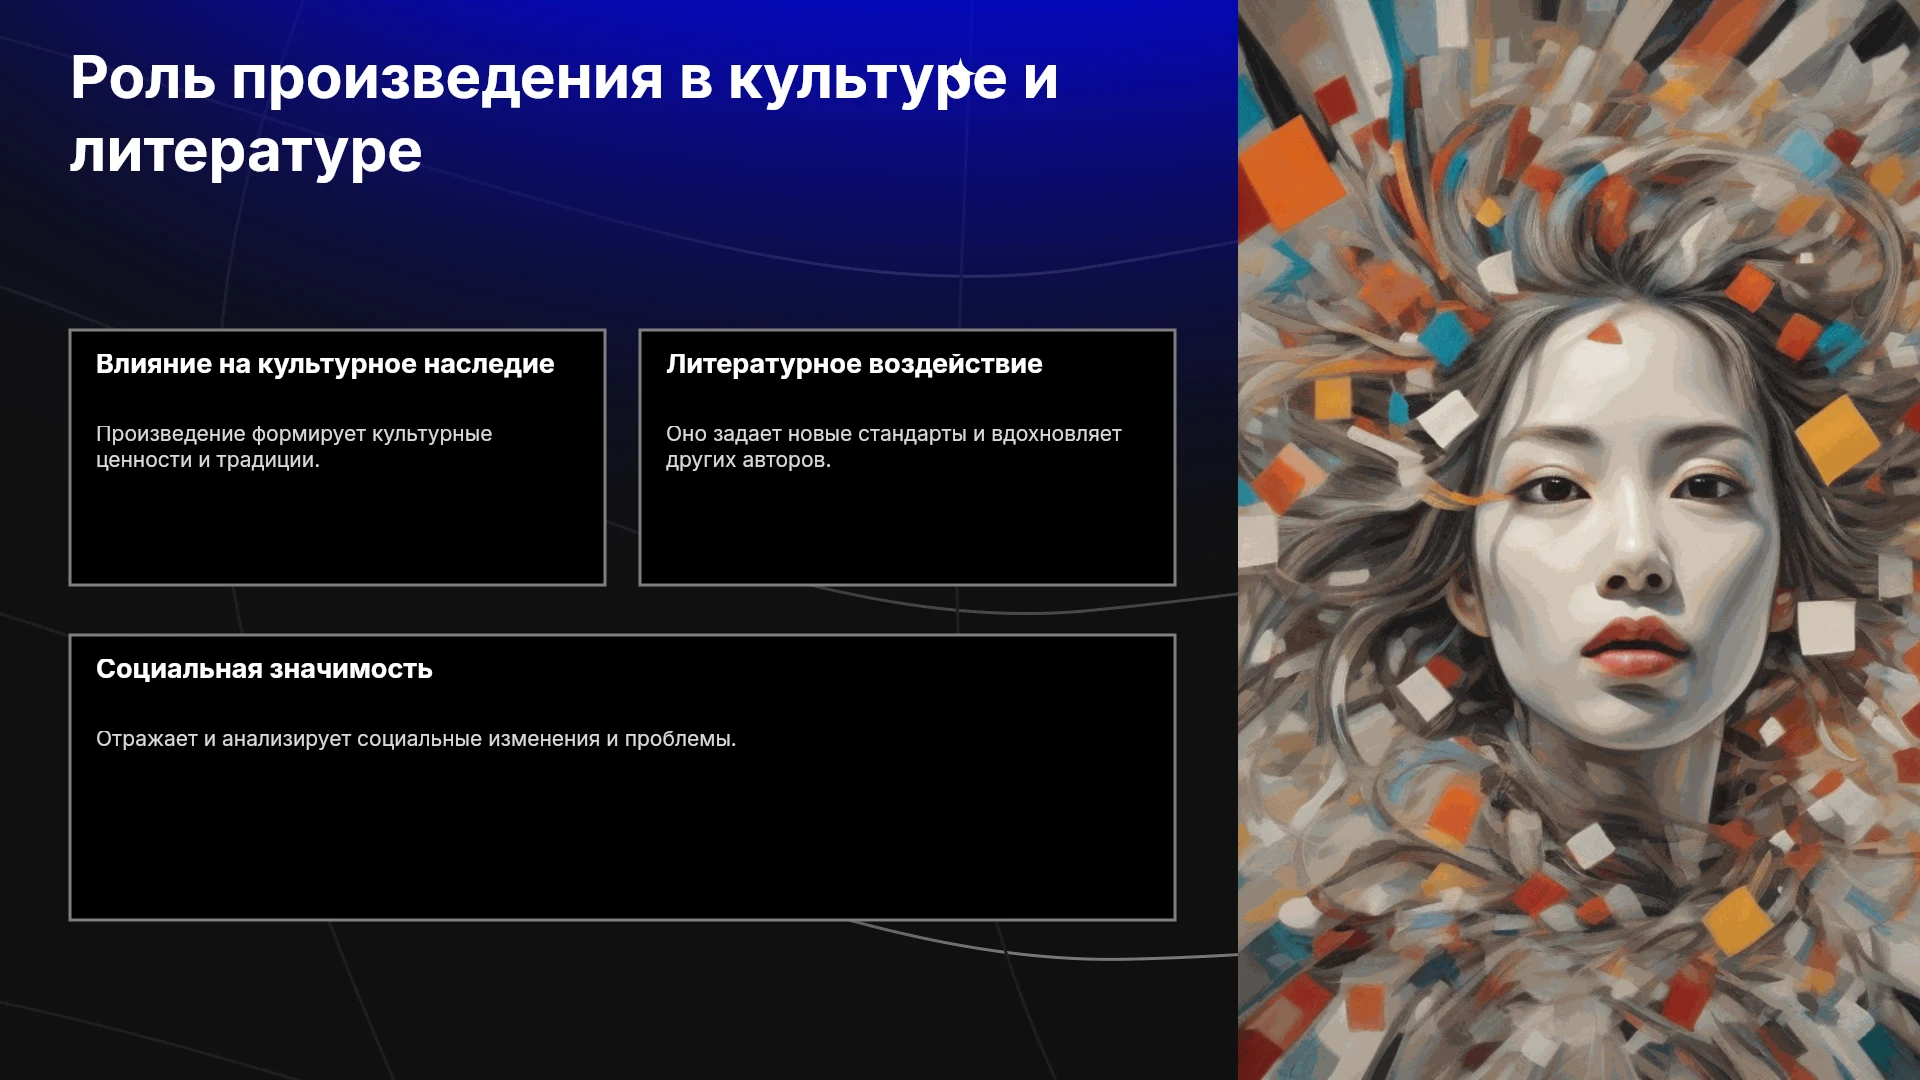Select the slide title 'Роль произведения в культуре и'
The height and width of the screenshot is (1080, 1920).
tap(564, 79)
